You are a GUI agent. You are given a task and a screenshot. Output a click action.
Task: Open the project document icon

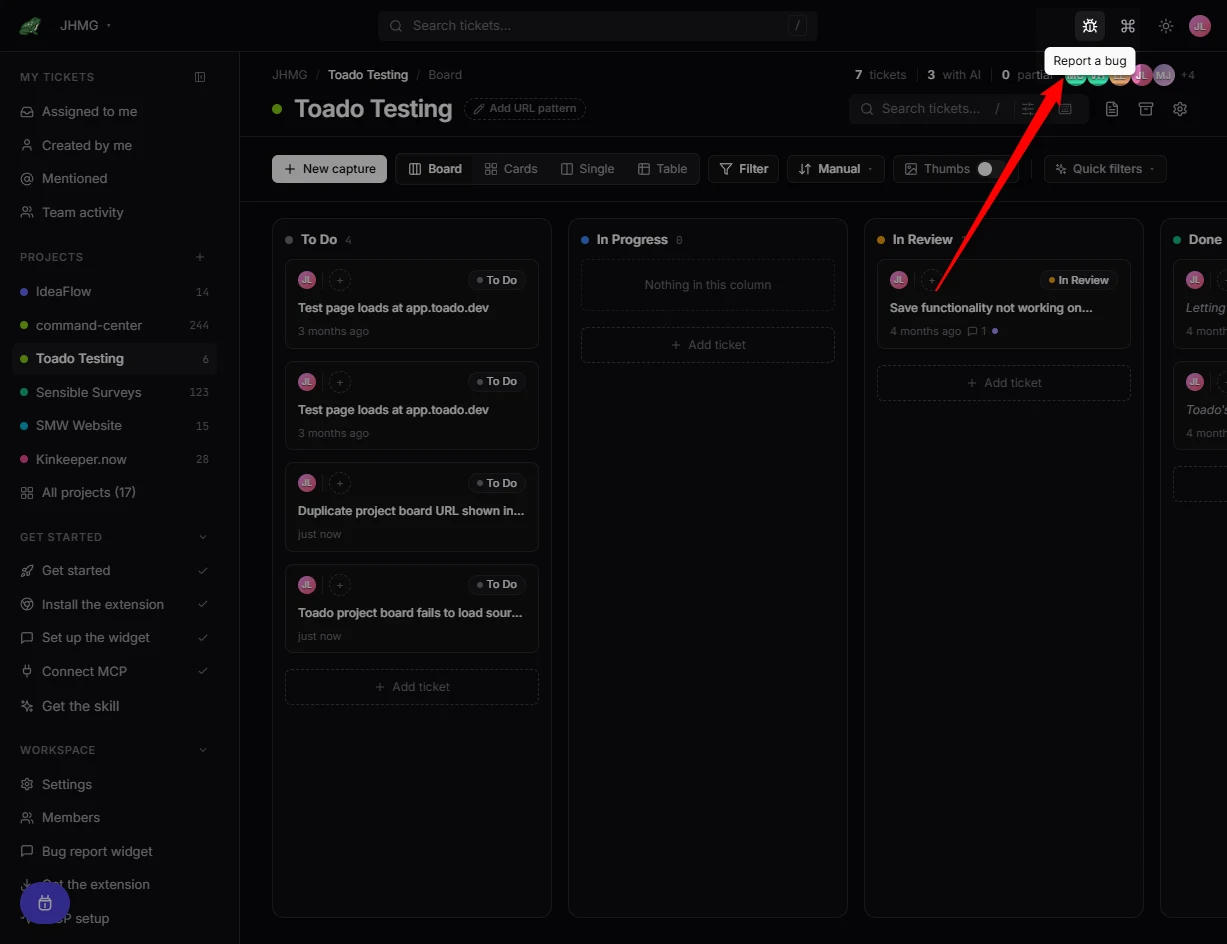tap(1112, 109)
